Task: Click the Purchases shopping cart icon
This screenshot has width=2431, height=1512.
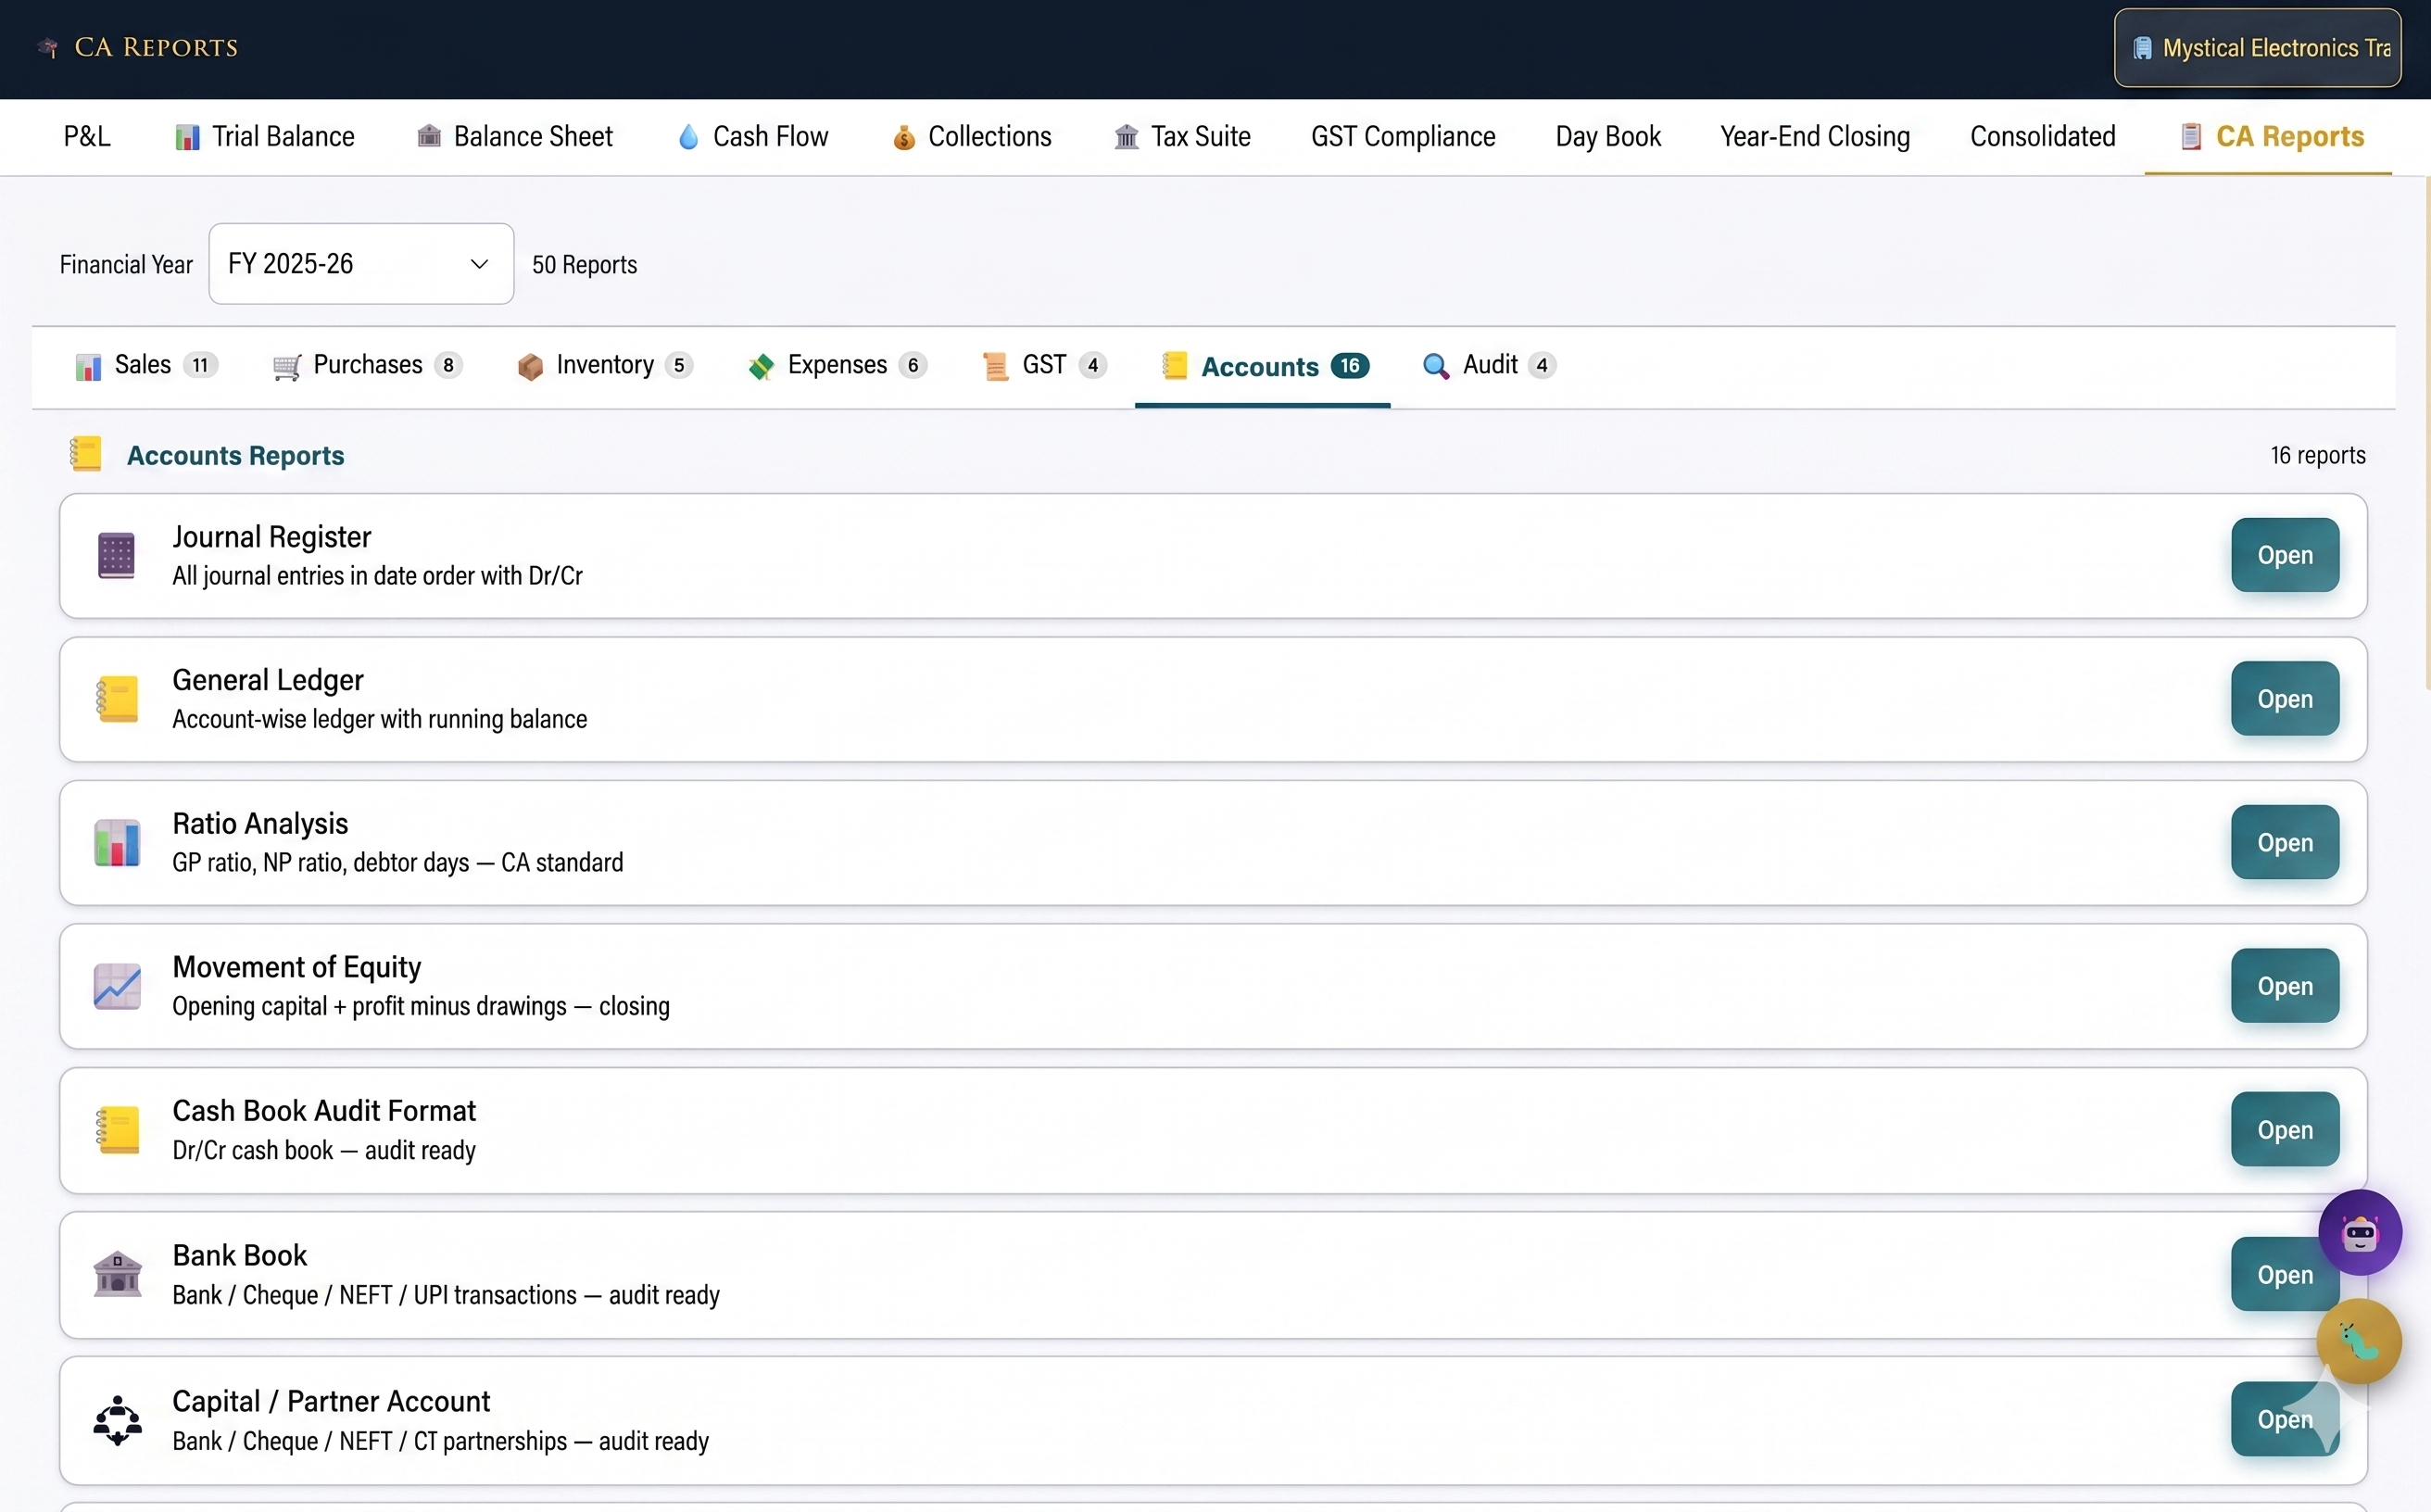Action: pyautogui.click(x=287, y=367)
